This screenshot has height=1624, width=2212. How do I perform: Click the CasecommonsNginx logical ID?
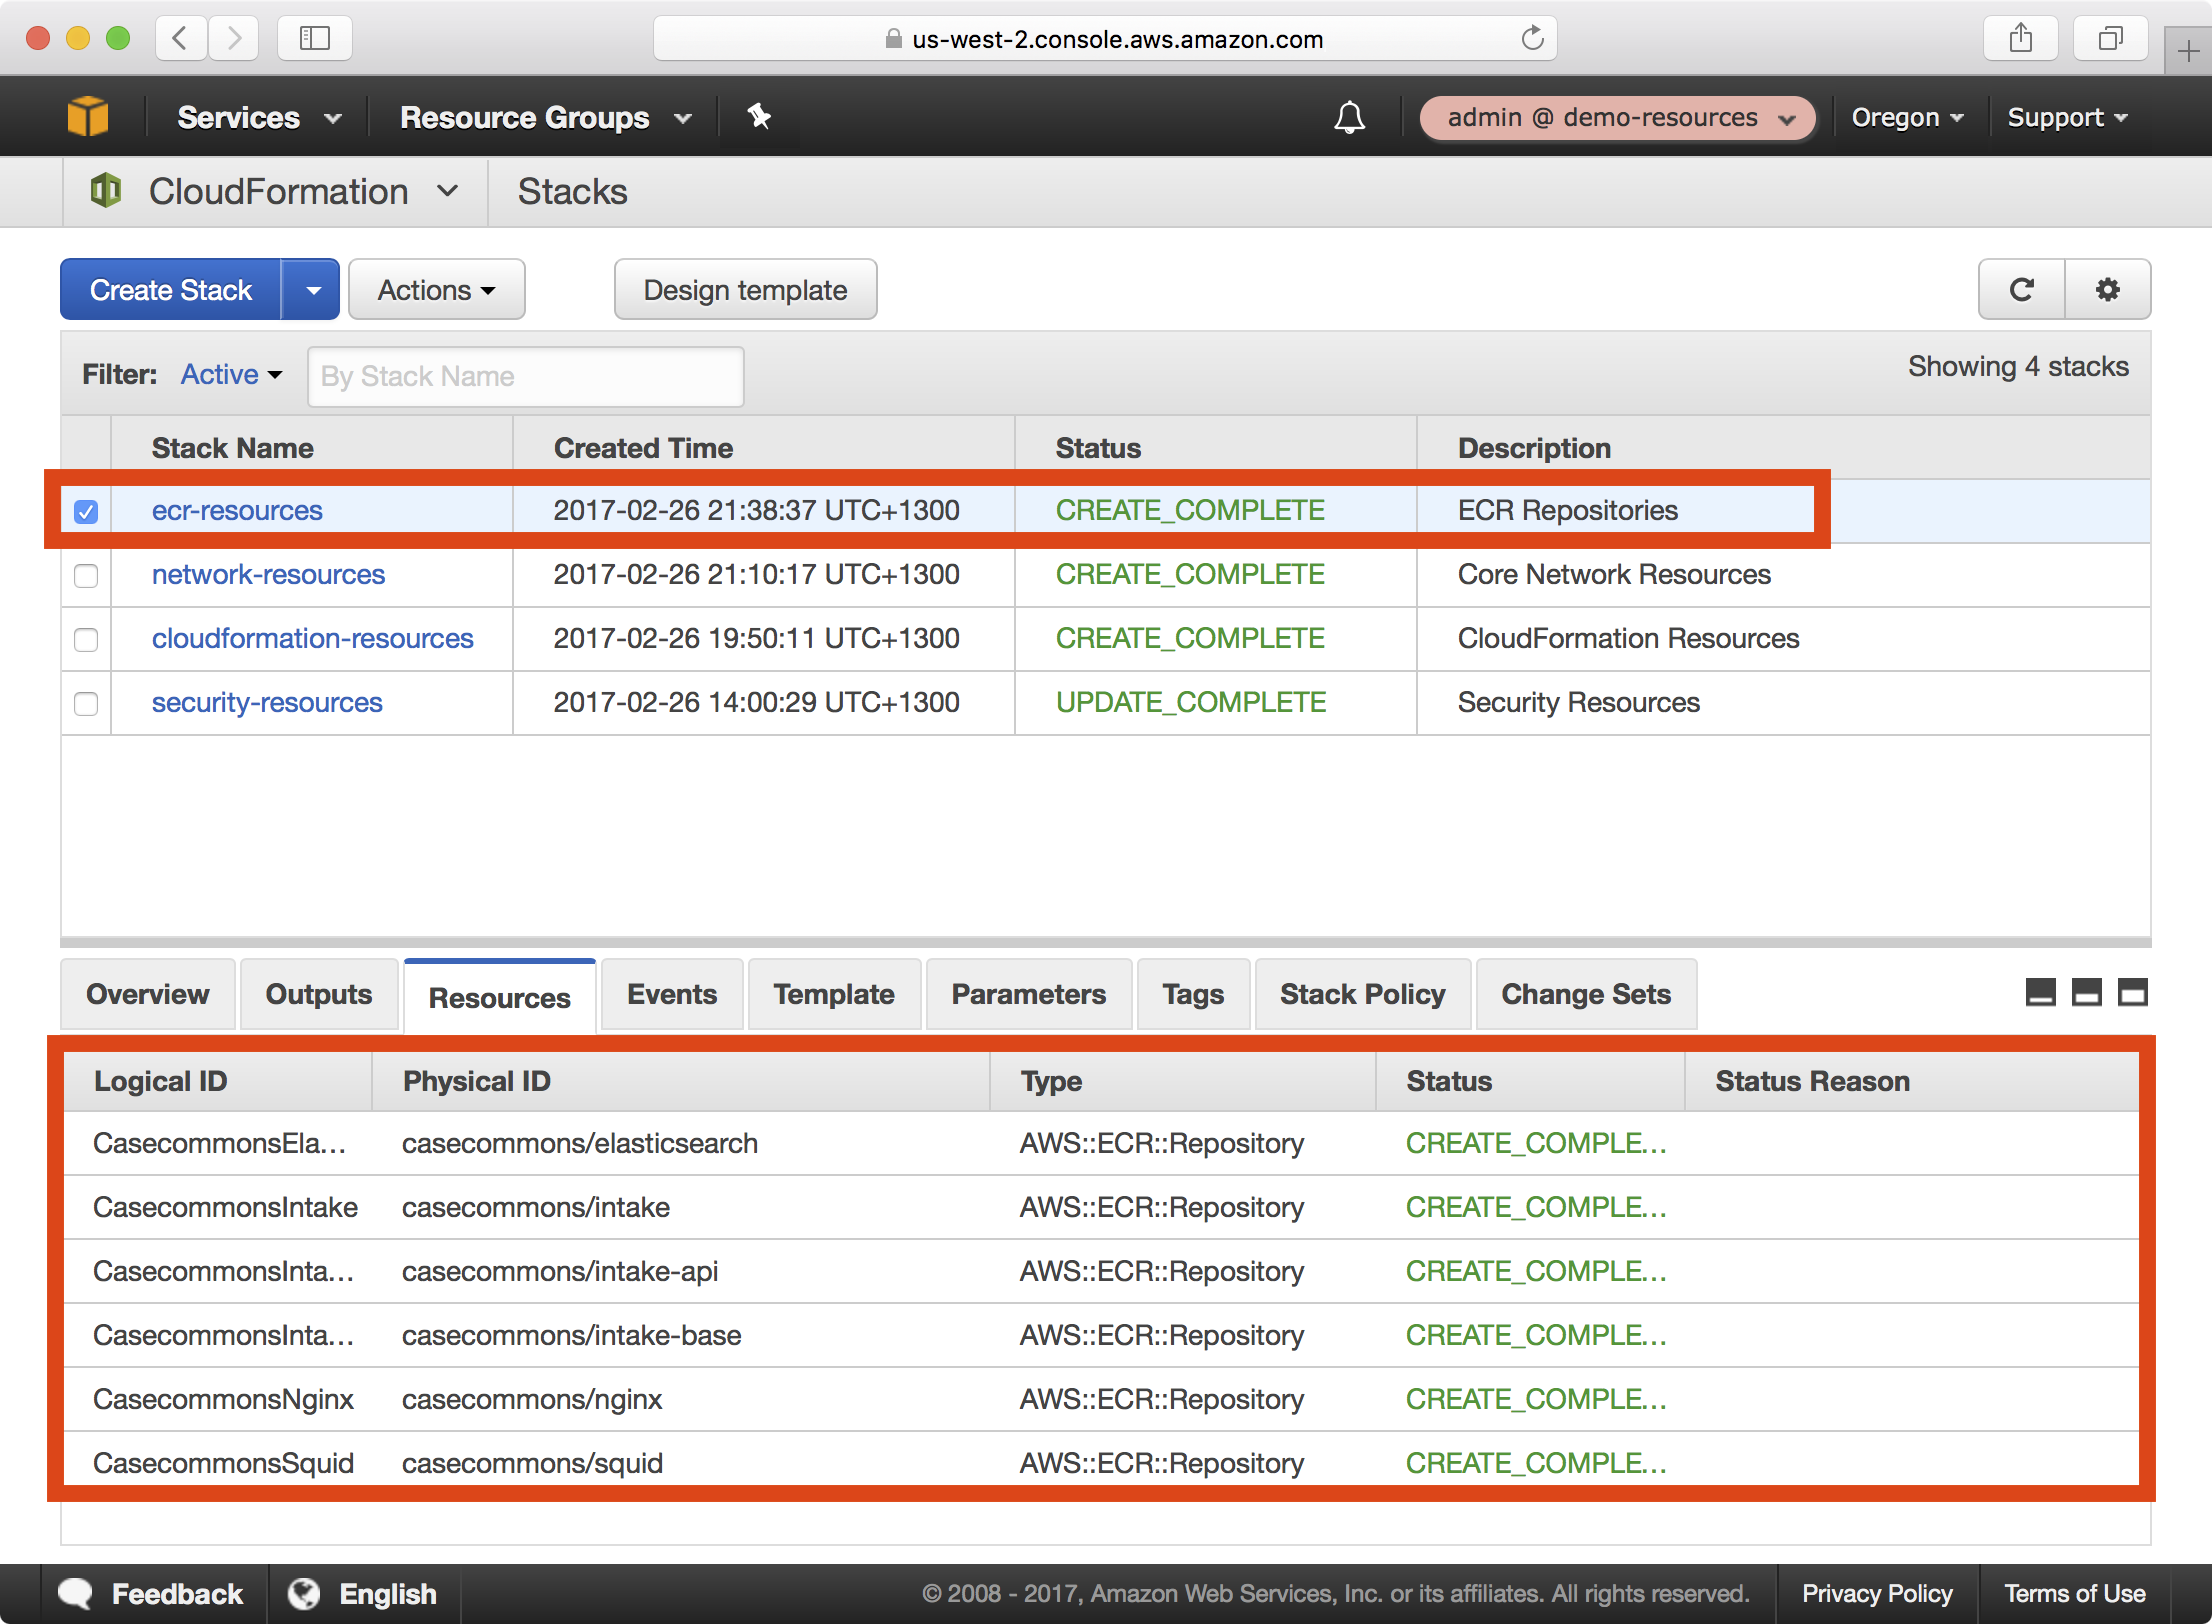pyautogui.click(x=224, y=1400)
